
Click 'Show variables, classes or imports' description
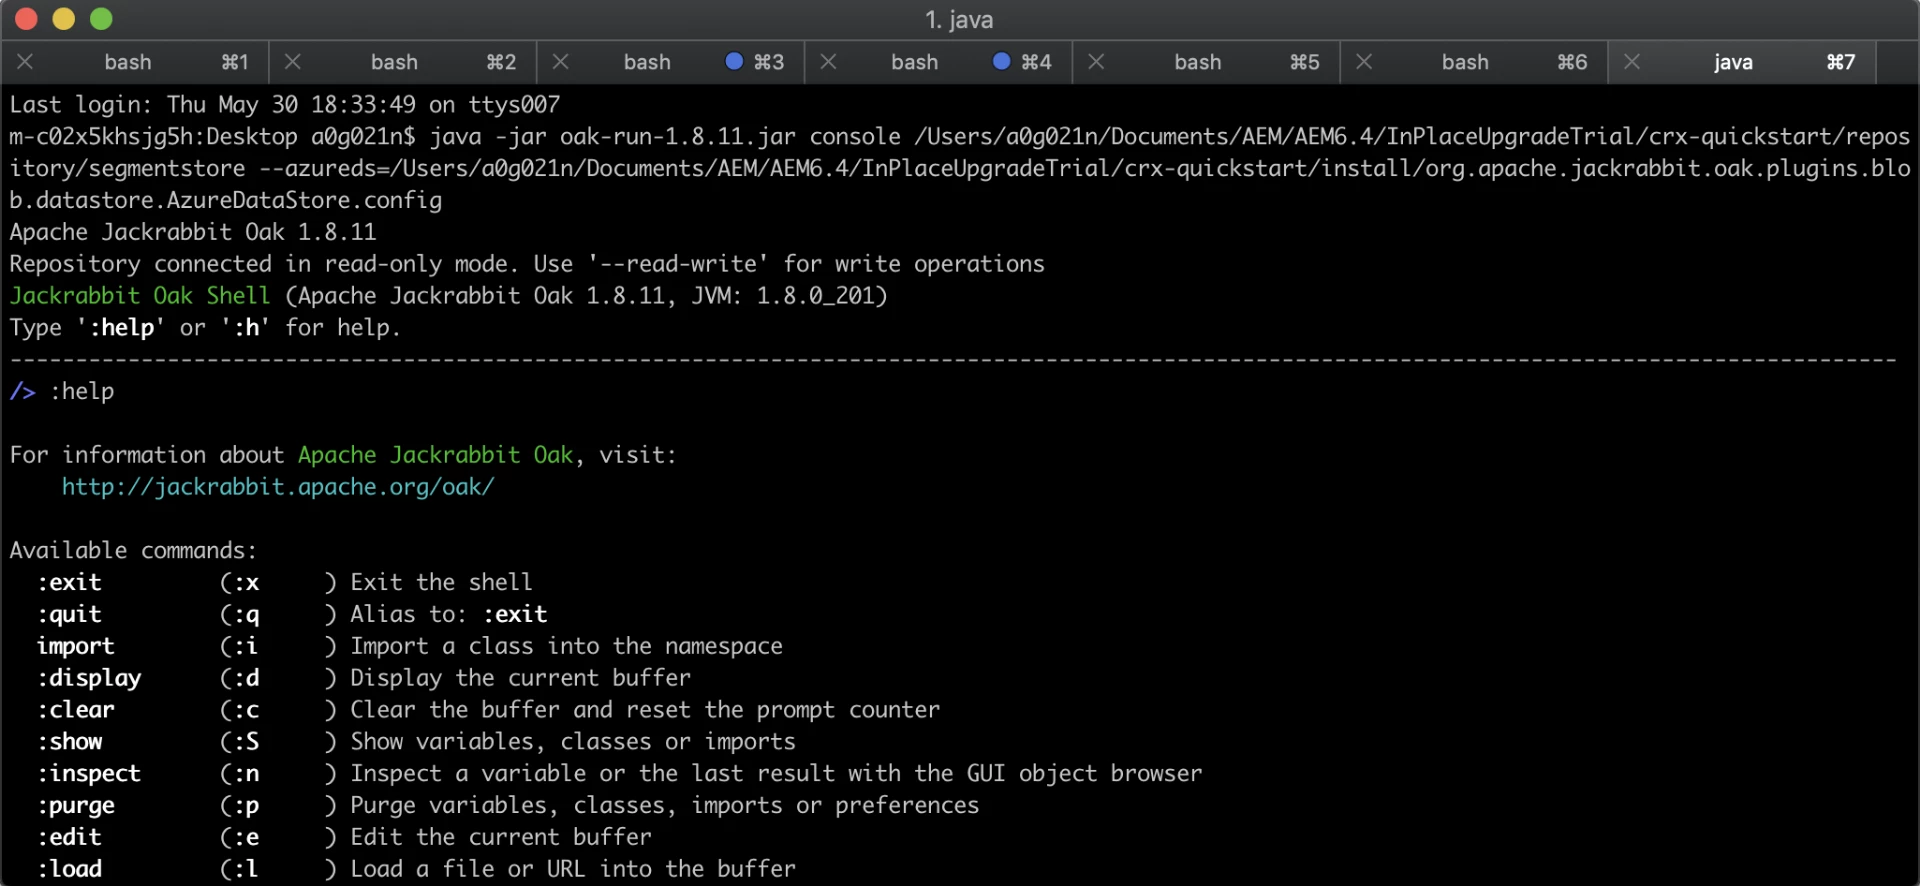(x=573, y=742)
